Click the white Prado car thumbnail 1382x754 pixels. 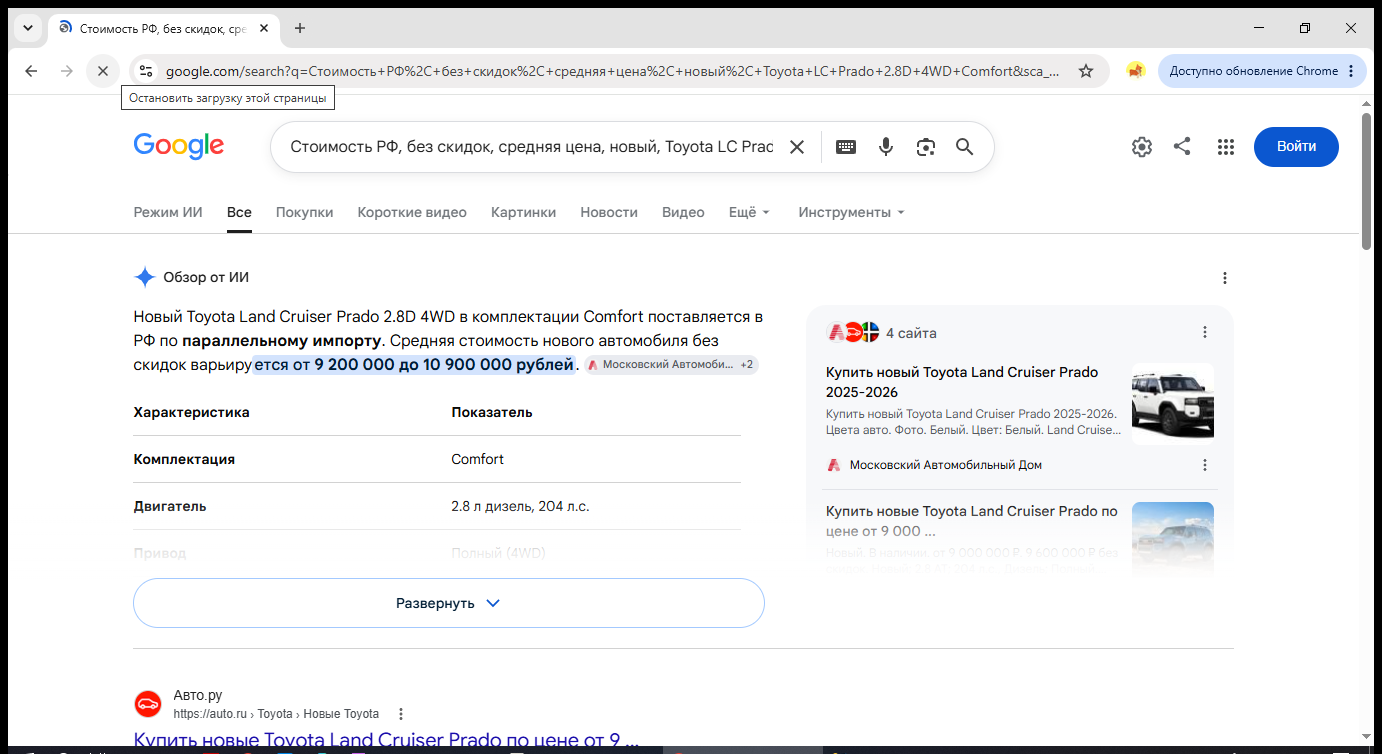1173,404
